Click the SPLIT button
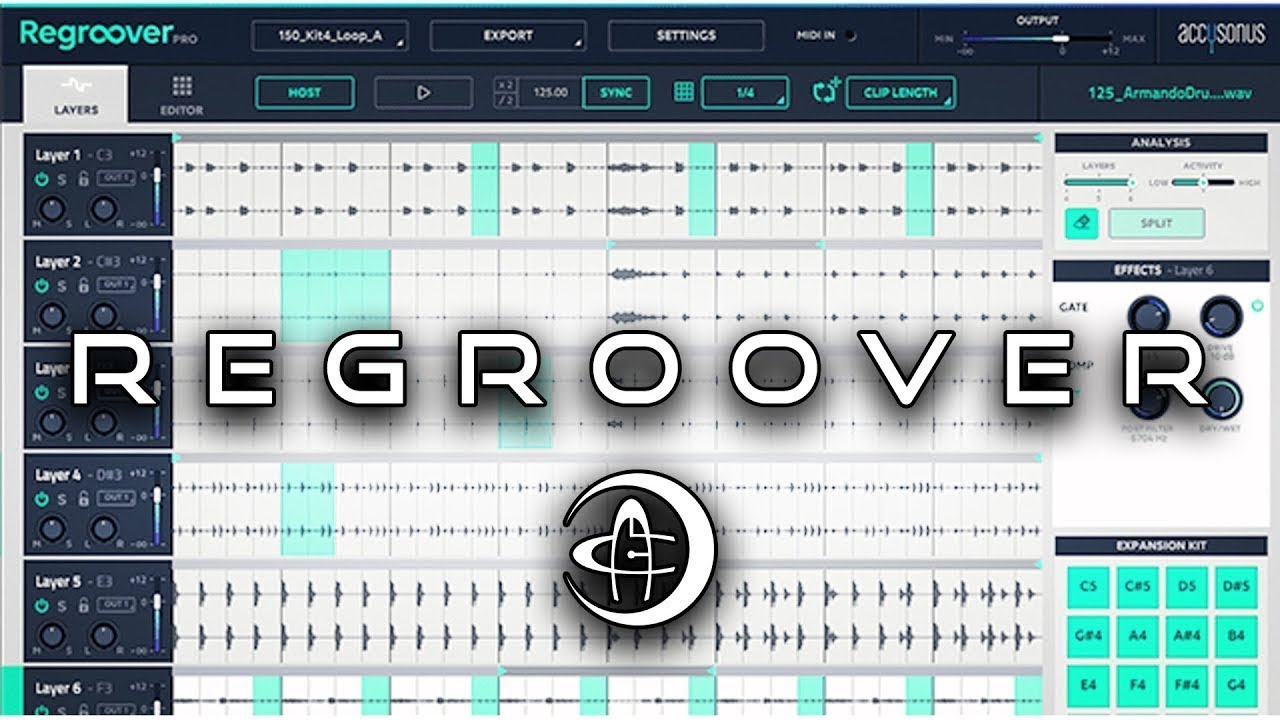The image size is (1280, 720). 1156,223
